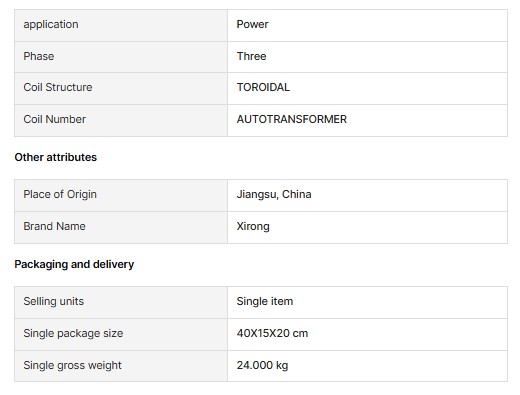Select the TOROIDAL value text

[263, 87]
